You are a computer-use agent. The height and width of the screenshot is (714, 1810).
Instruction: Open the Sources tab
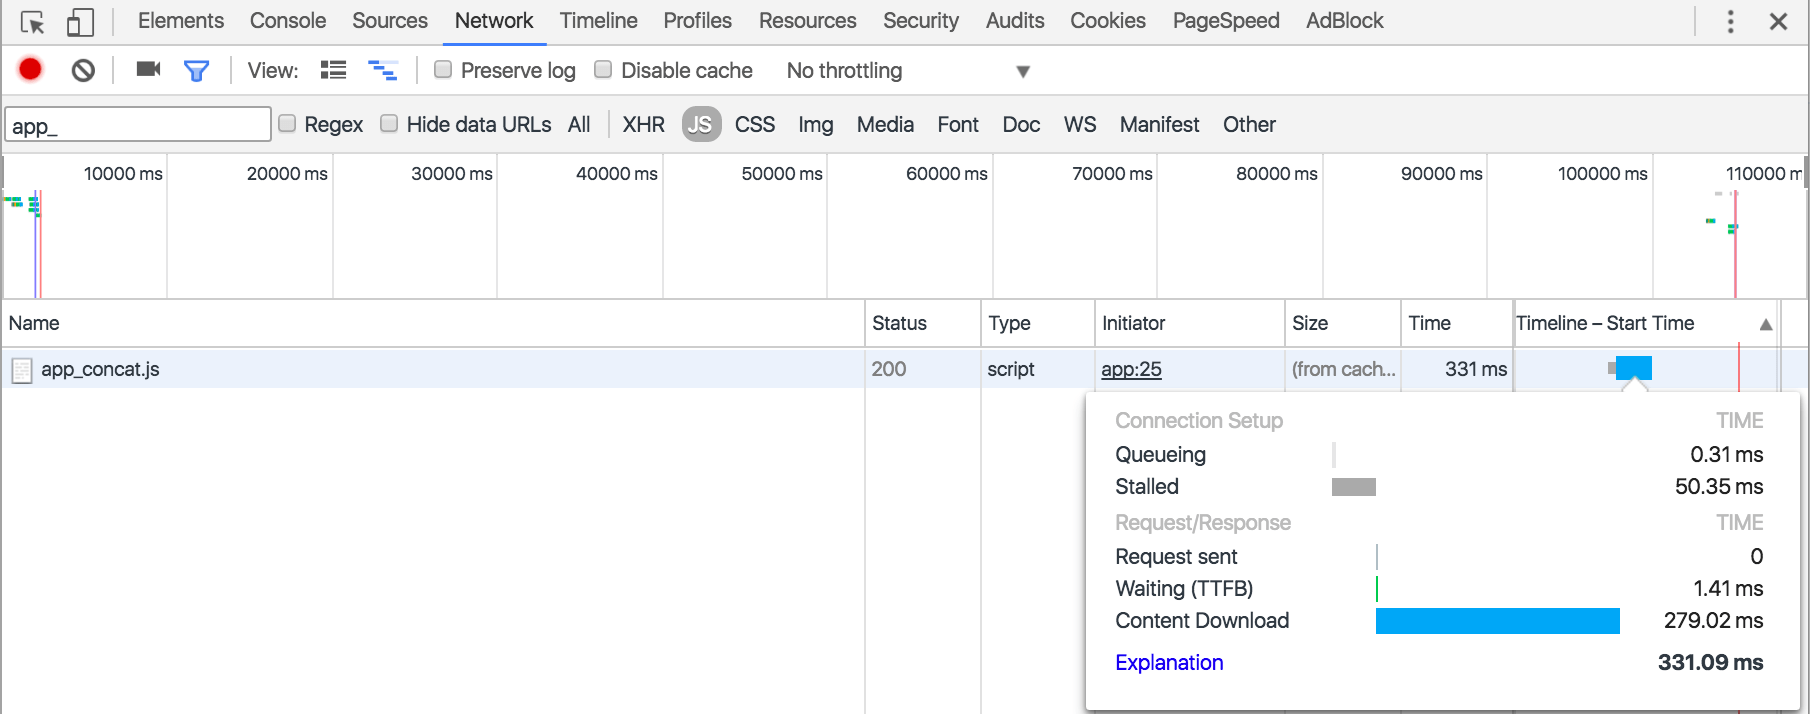pos(390,21)
